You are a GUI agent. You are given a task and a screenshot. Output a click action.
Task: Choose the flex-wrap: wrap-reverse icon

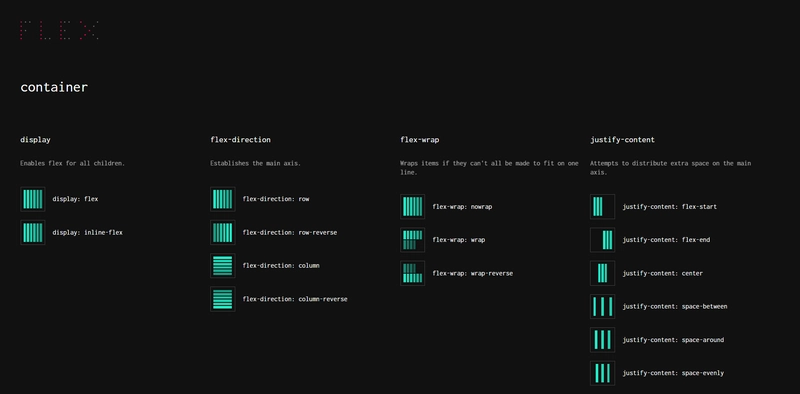click(x=413, y=273)
